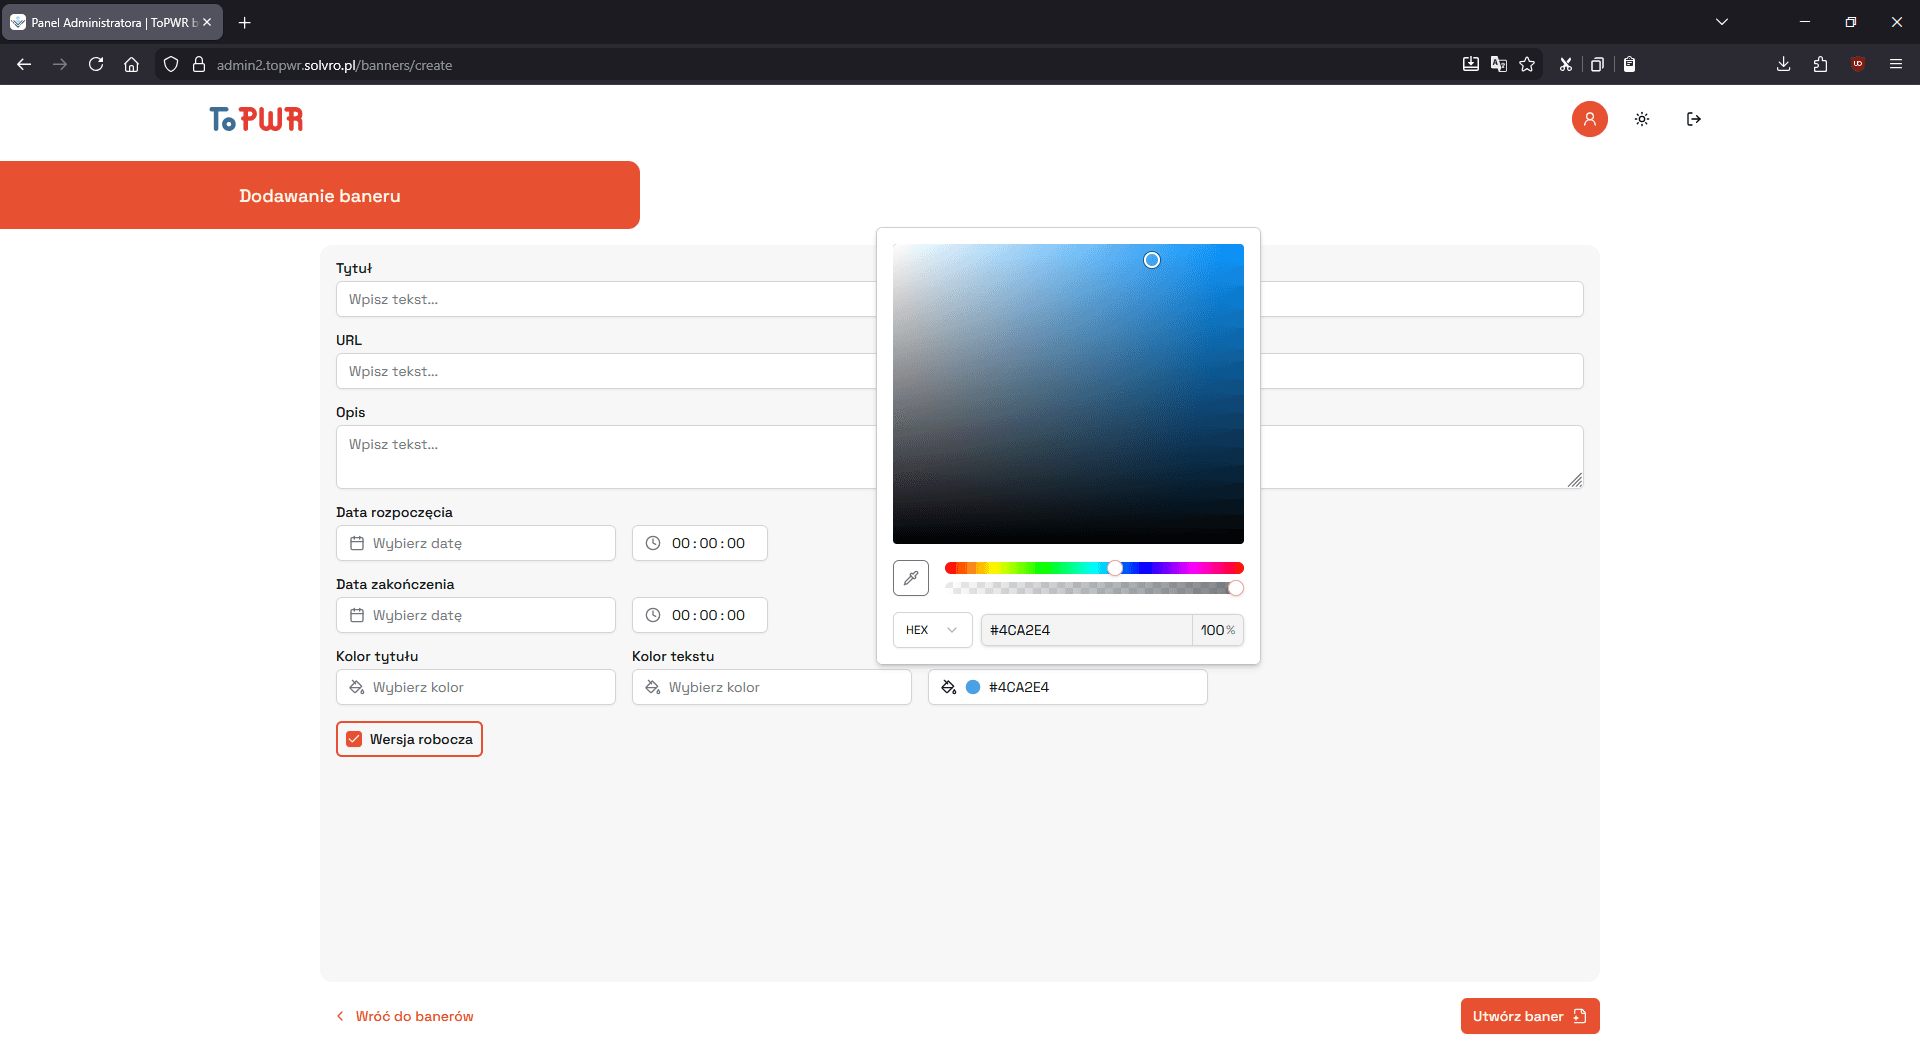1920x1050 pixels.
Task: Select the eyedropper tool in the color picker
Action: coord(910,578)
